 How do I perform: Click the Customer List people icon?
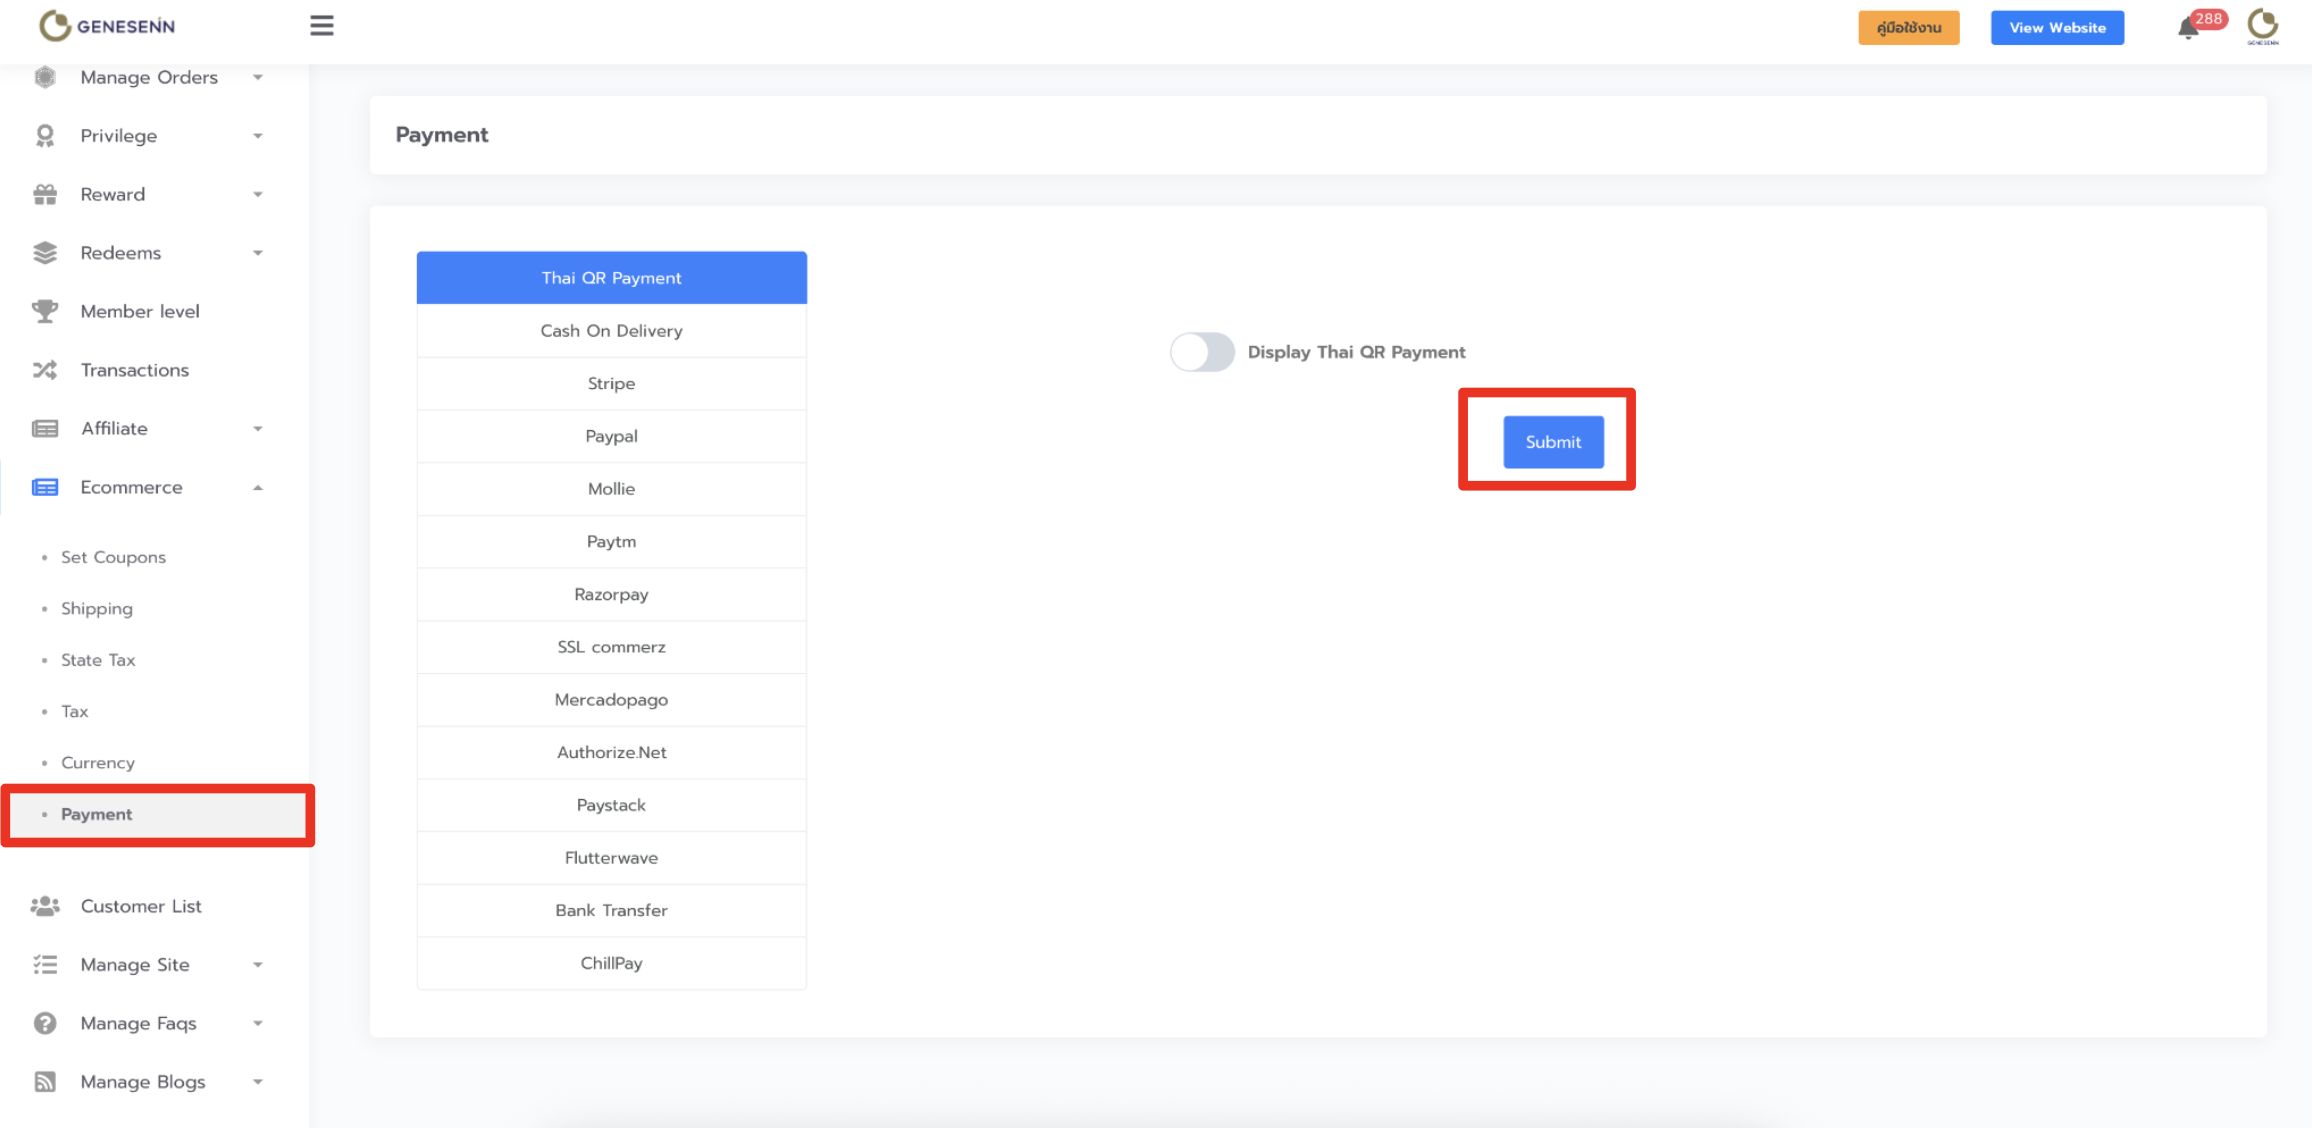point(45,906)
